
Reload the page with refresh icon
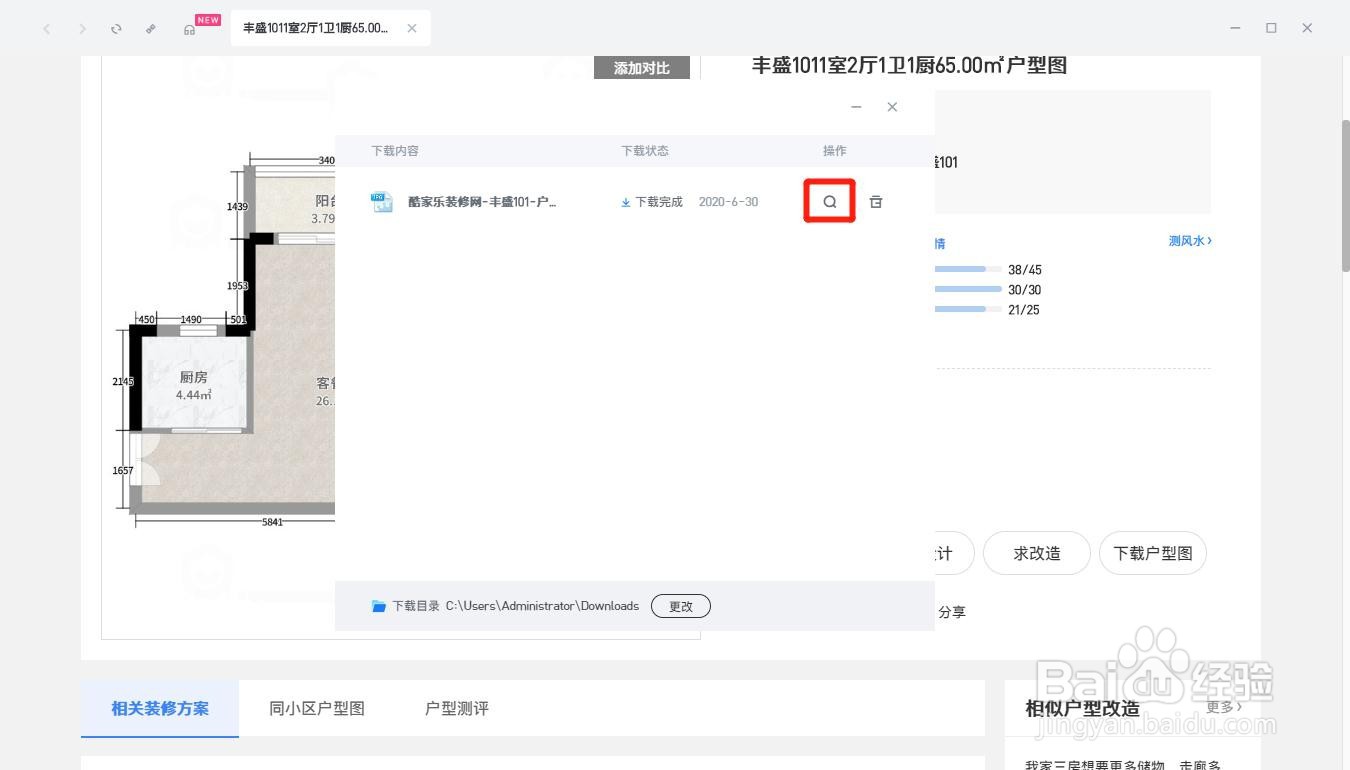116,28
